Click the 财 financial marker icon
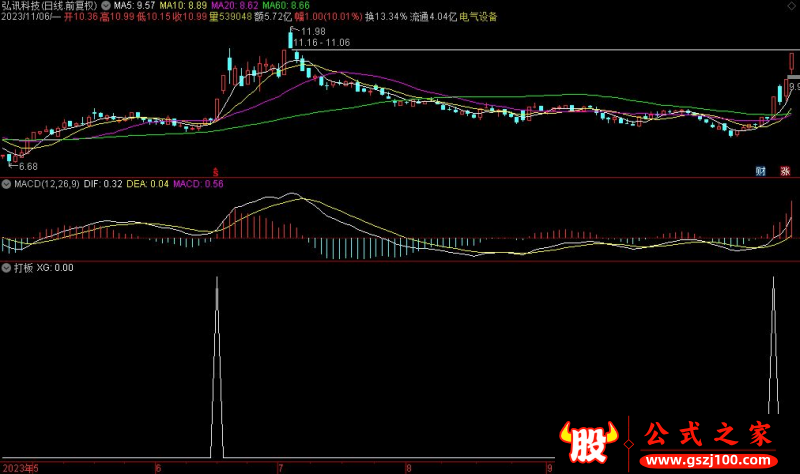800x474 pixels. pos(760,171)
